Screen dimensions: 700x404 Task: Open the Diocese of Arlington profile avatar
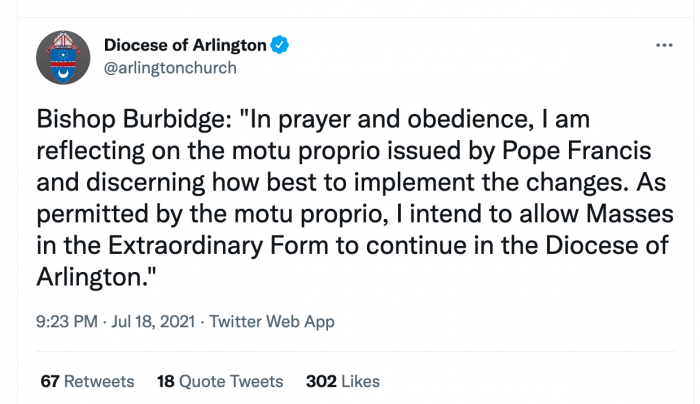[x=63, y=57]
